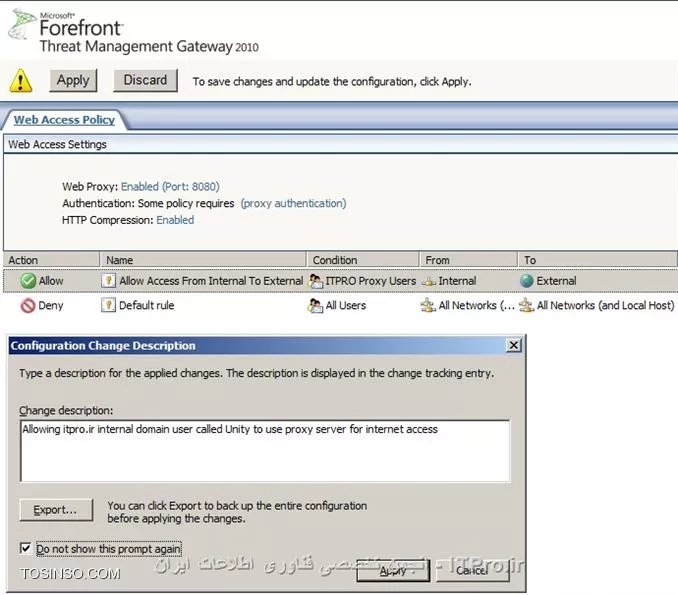
Task: Click the Forefront logo icon
Action: click(22, 24)
